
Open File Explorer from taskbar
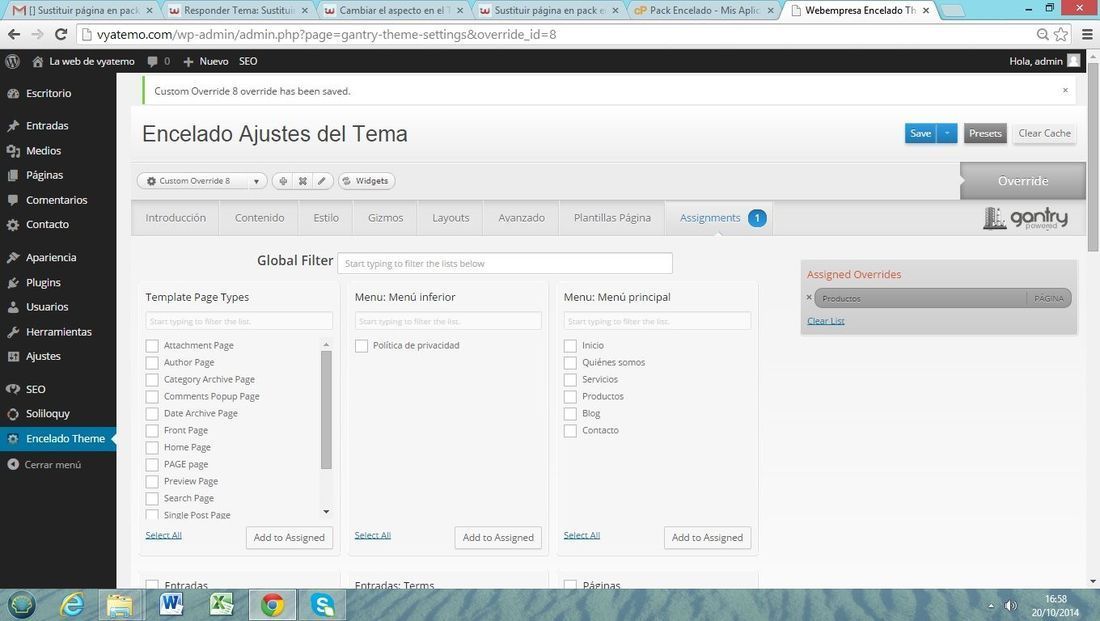pyautogui.click(x=120, y=604)
